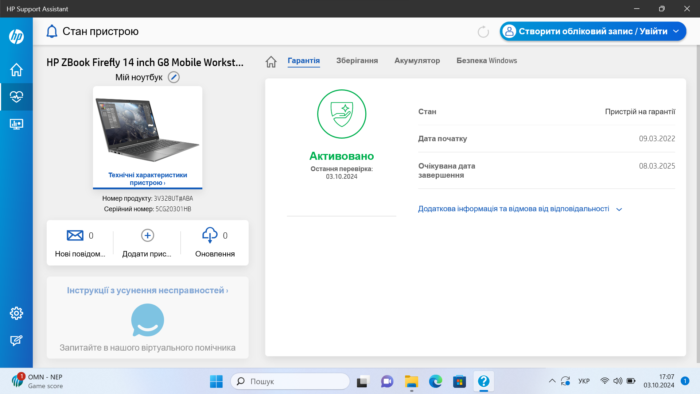Viewport: 700px width, 394px height.
Task: Select the device health heart icon in sidebar
Action: pyautogui.click(x=17, y=96)
